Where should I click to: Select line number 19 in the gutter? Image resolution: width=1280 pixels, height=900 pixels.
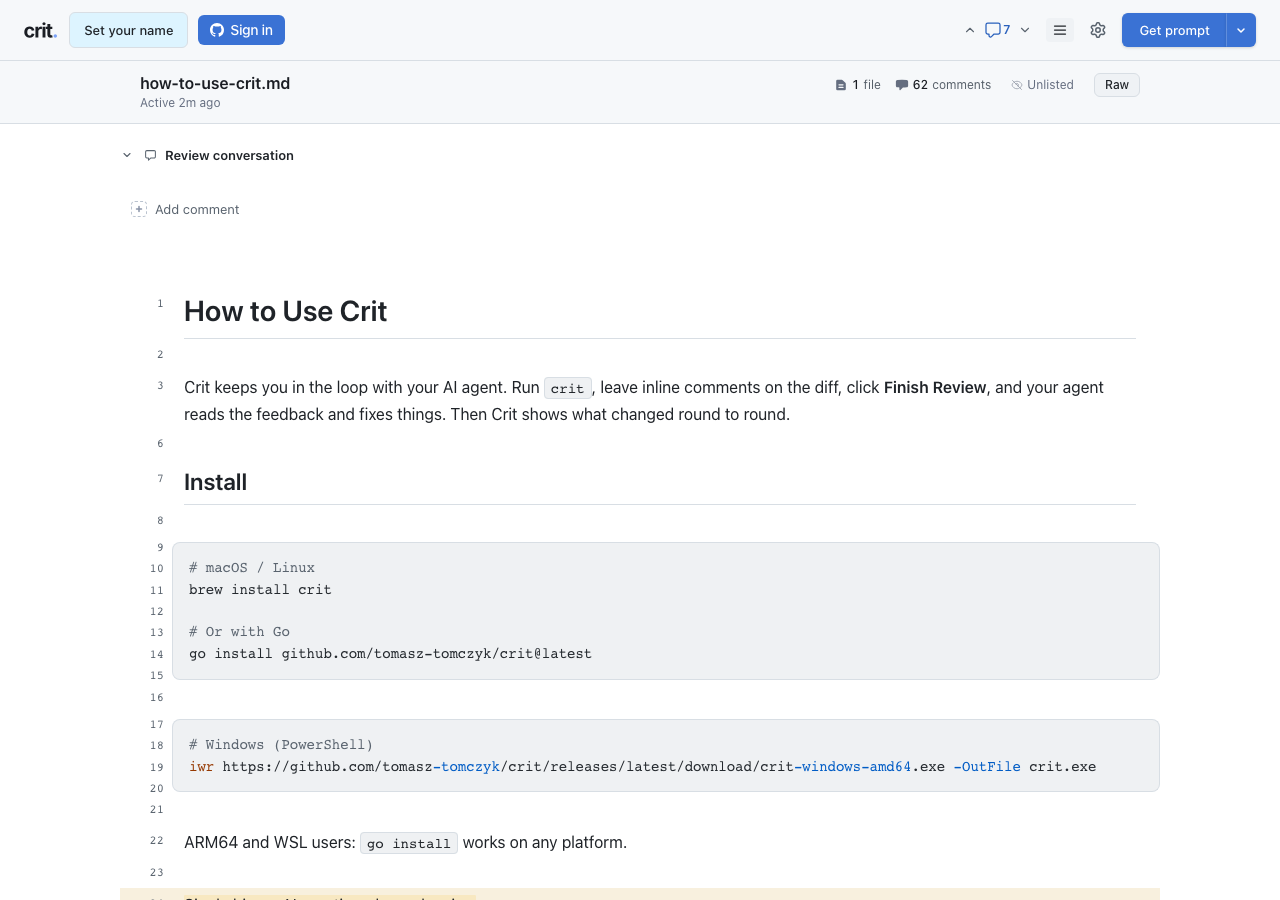pos(157,767)
